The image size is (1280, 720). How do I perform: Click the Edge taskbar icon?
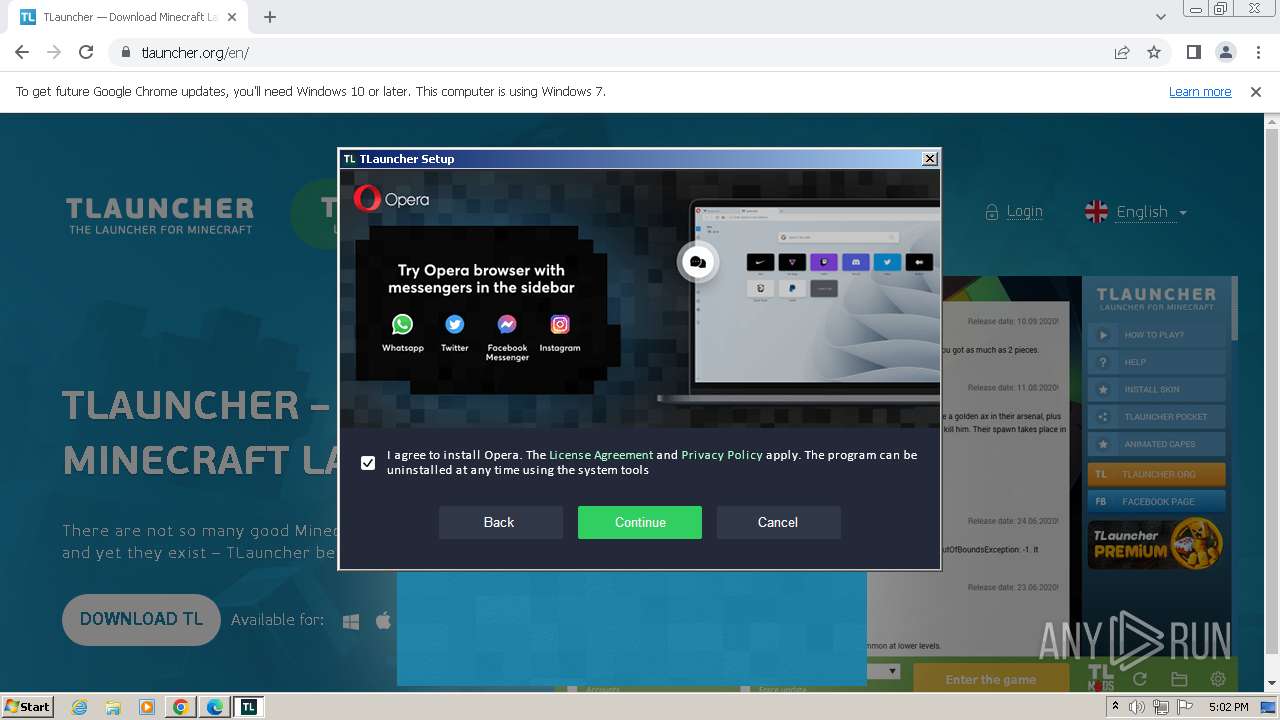tap(215, 707)
